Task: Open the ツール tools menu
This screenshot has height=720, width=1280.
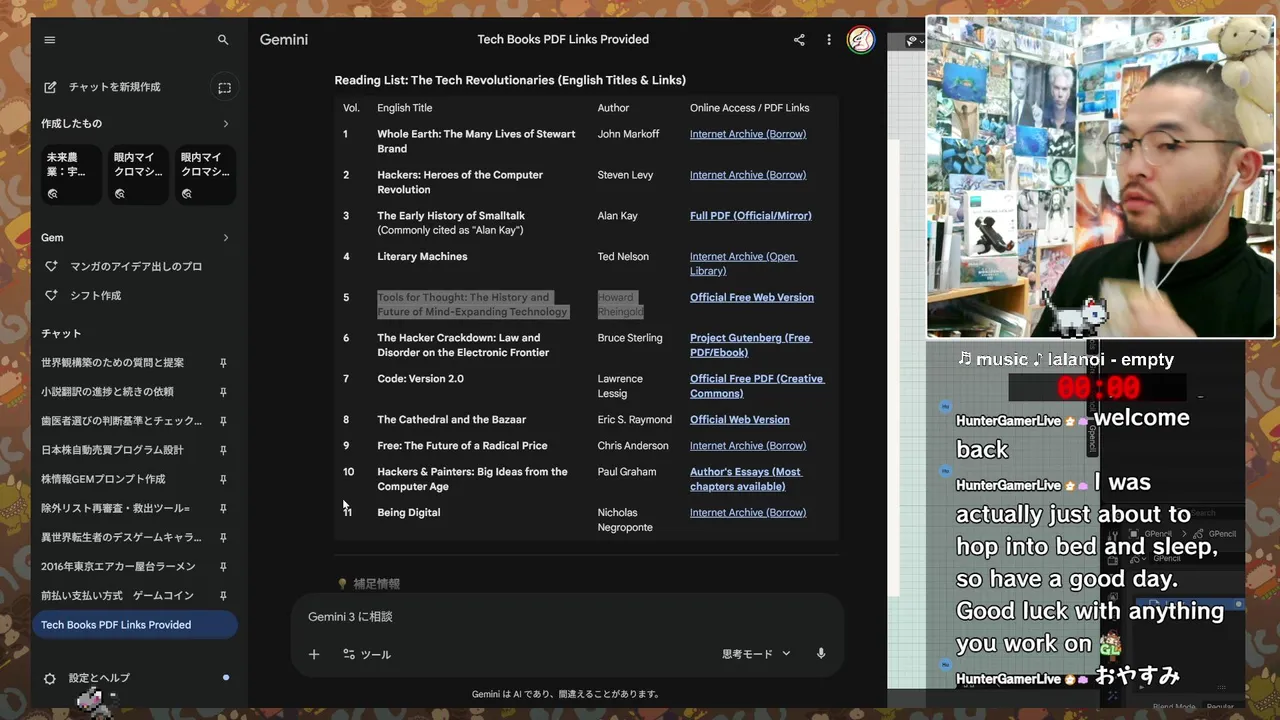Action: [x=367, y=654]
